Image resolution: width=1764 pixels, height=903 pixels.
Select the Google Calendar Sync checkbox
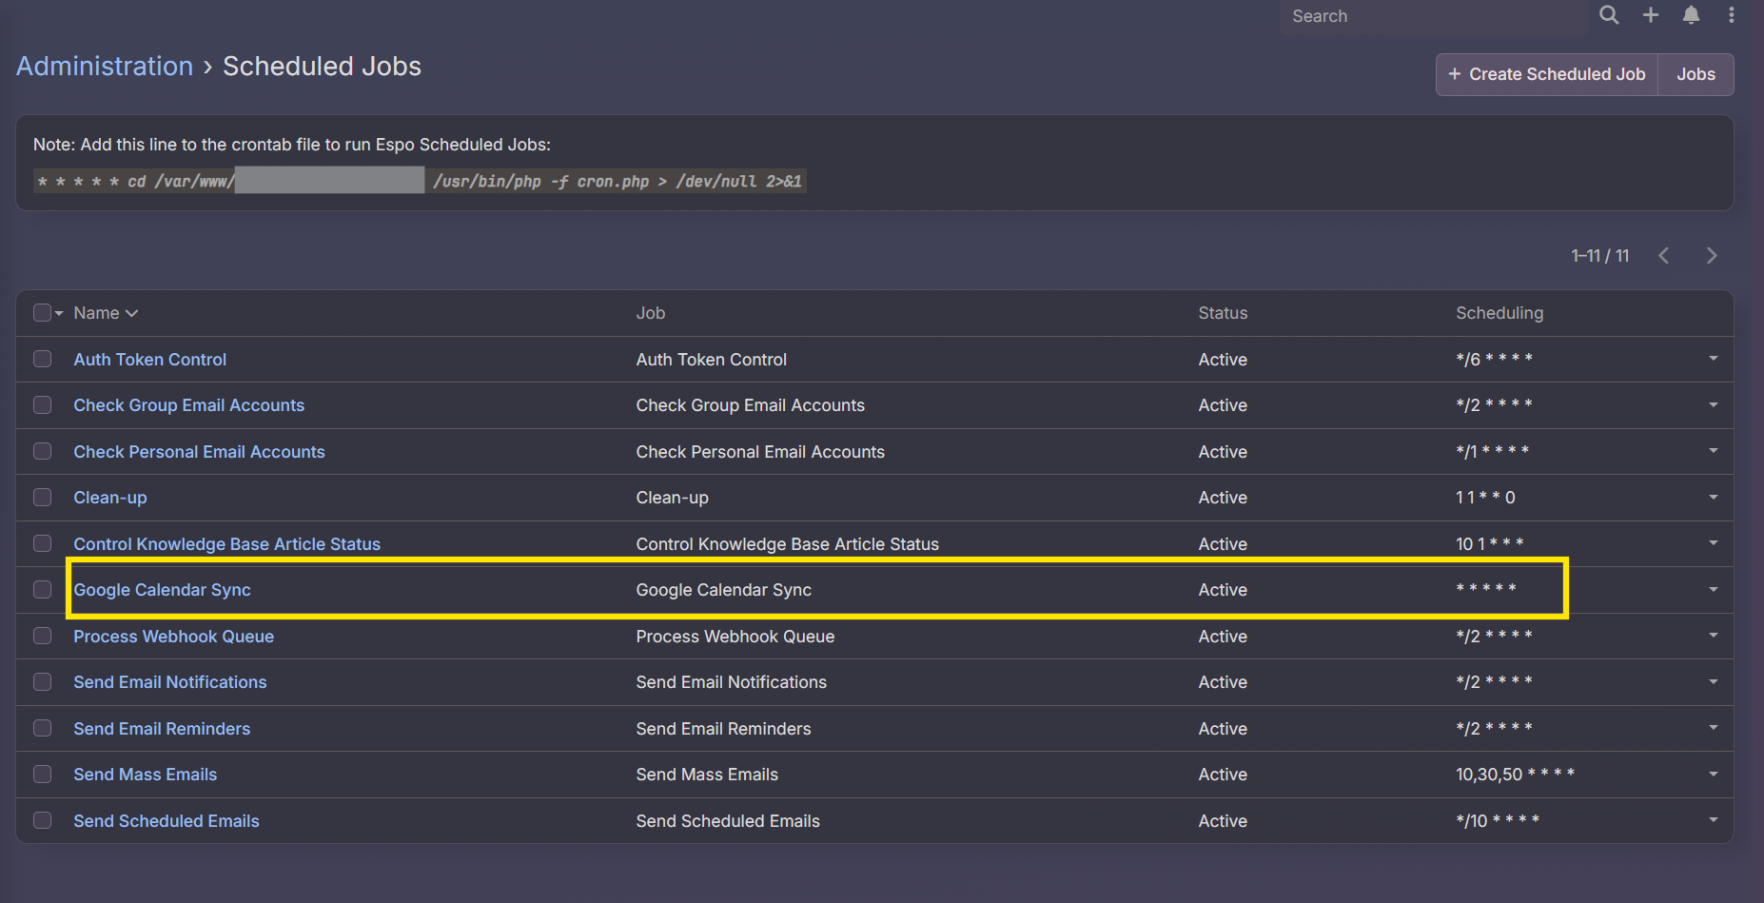tap(42, 590)
